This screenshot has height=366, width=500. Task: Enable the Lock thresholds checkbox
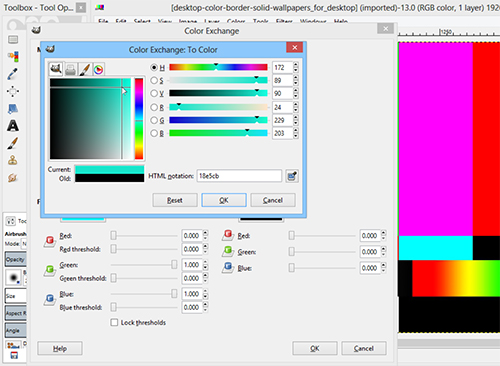point(114,322)
